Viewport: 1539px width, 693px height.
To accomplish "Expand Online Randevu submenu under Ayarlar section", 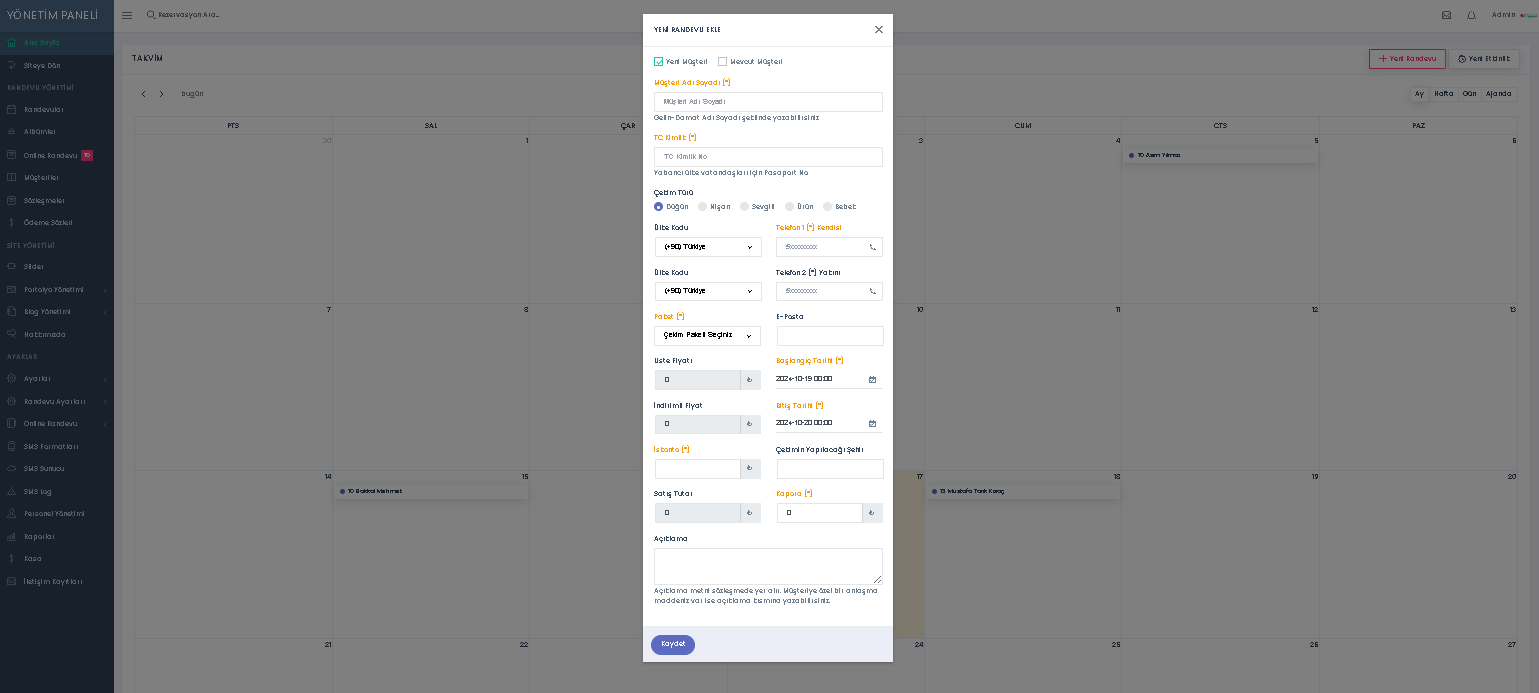I will pyautogui.click(x=57, y=424).
